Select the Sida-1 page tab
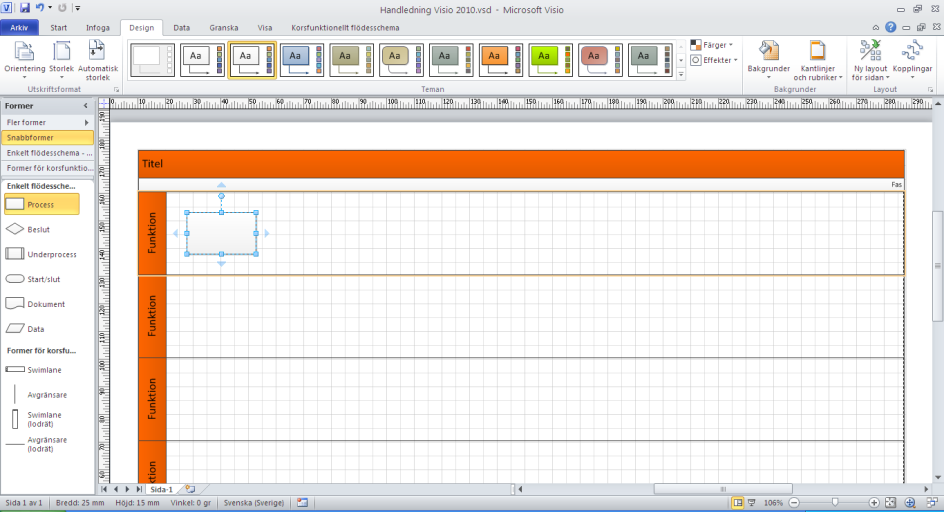The height and width of the screenshot is (512, 944). (161, 489)
